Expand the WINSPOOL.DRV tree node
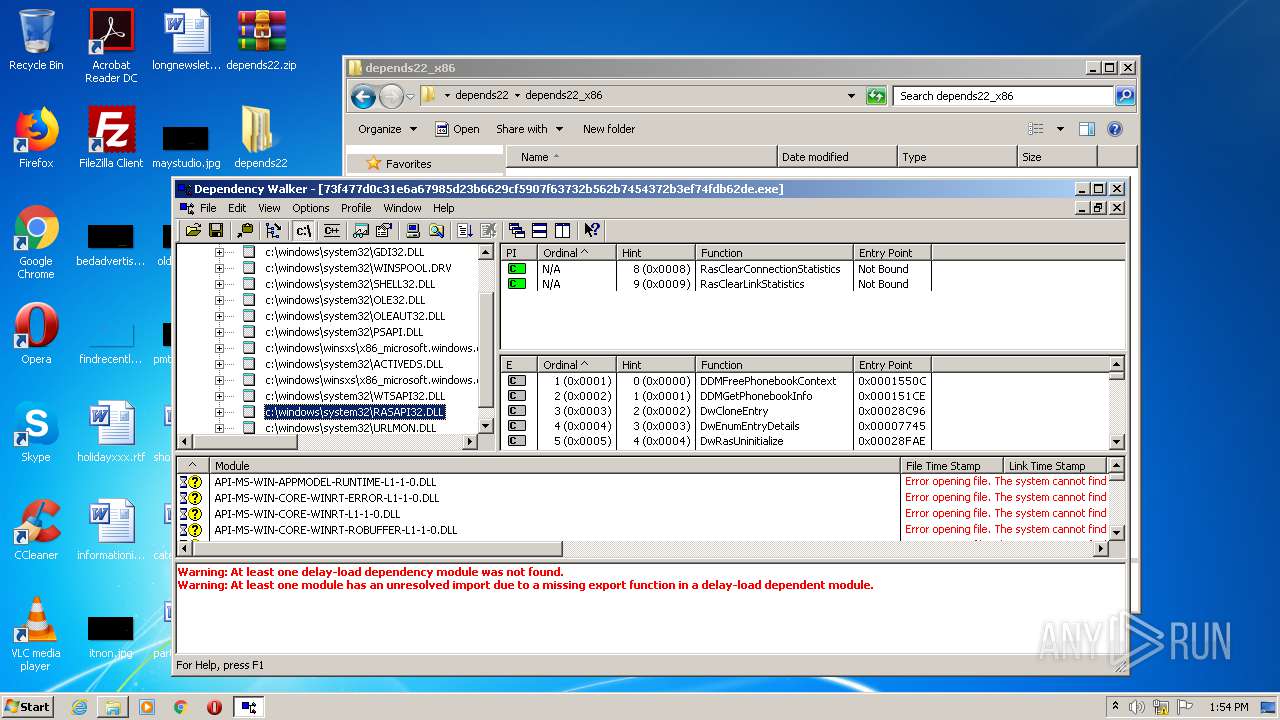The width and height of the screenshot is (1280, 720). (219, 268)
